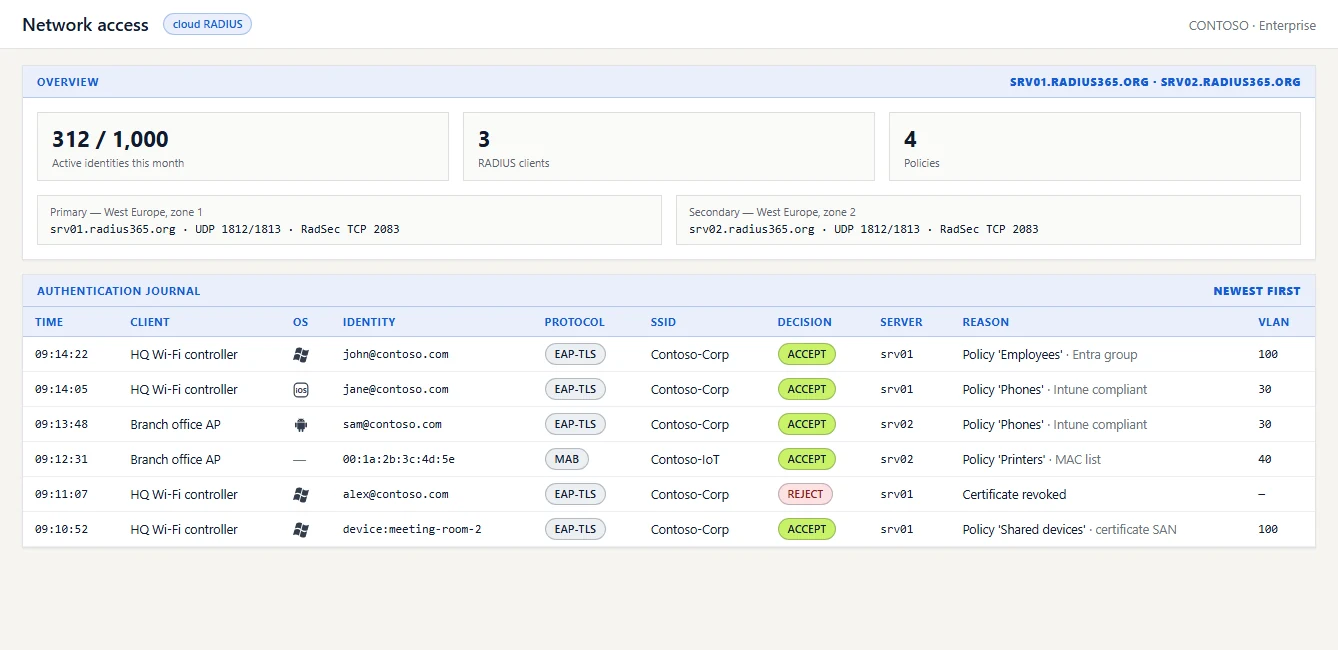
Task: Click AUTHENTICATION JOURNAL section title
Action: pos(119,291)
